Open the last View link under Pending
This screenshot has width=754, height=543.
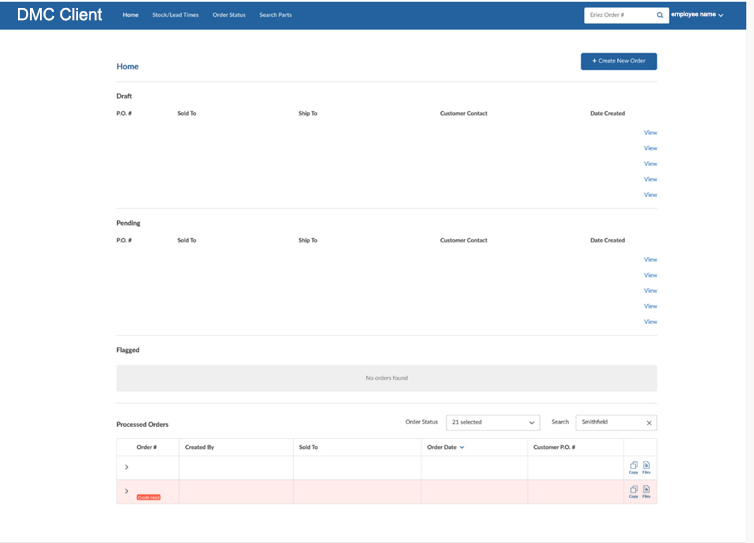pos(650,322)
